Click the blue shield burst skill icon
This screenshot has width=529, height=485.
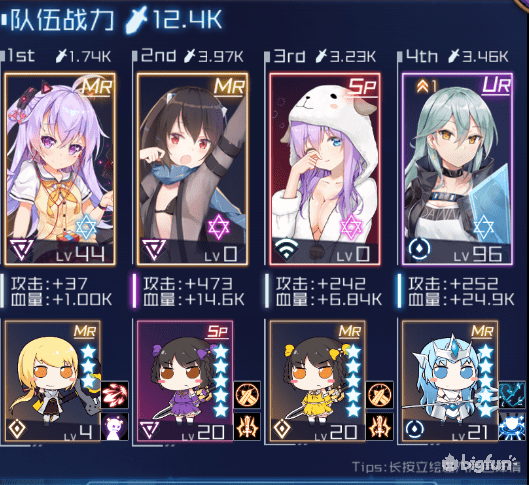tap(512, 427)
